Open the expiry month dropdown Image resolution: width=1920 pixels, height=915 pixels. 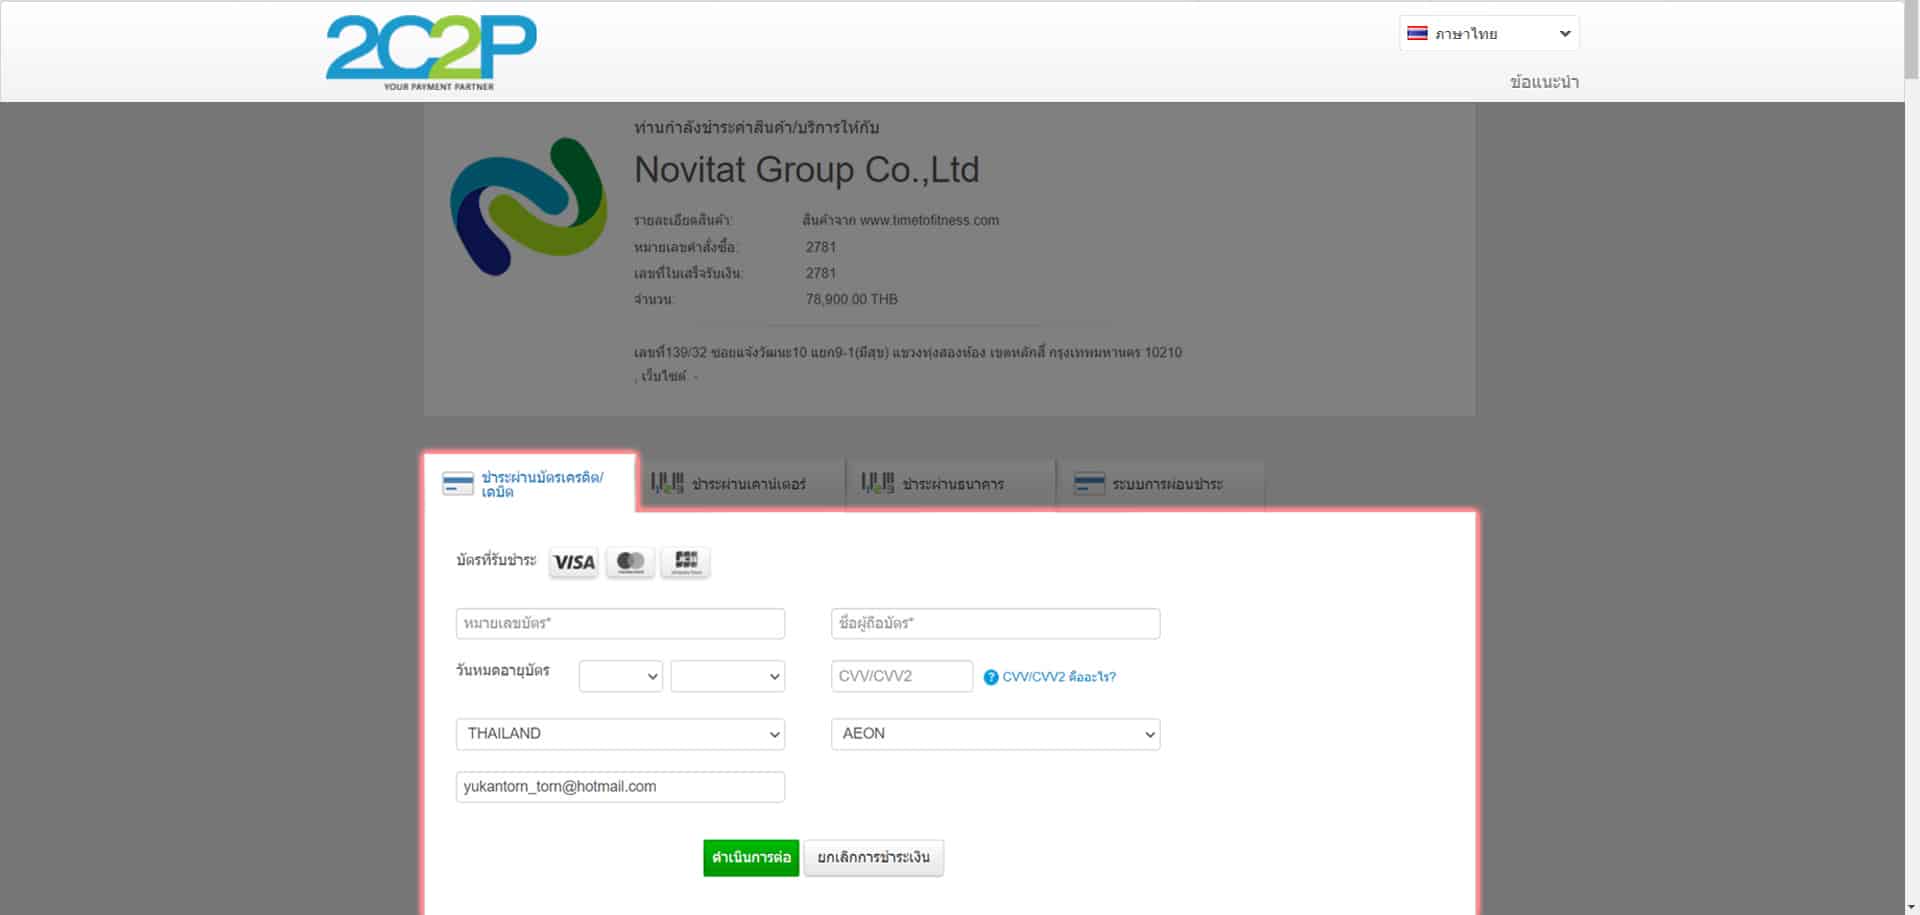[x=621, y=677]
